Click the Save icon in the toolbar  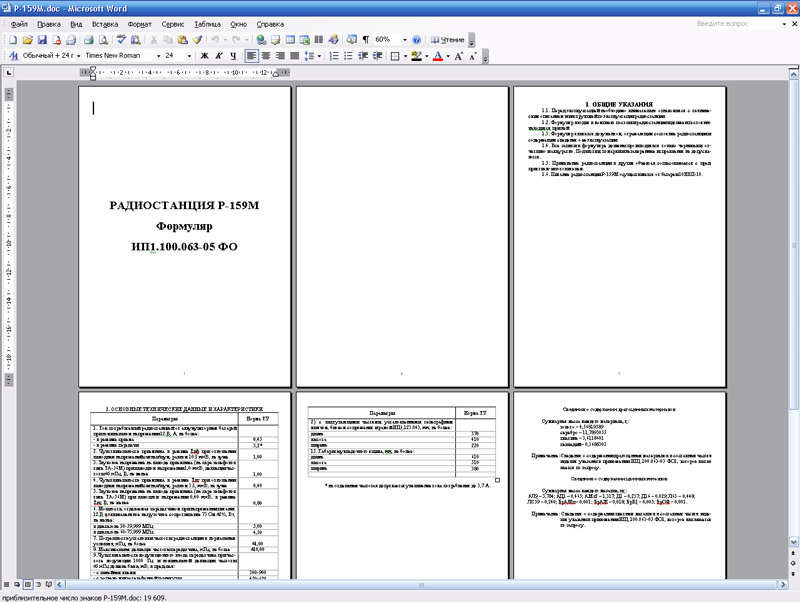pos(43,40)
